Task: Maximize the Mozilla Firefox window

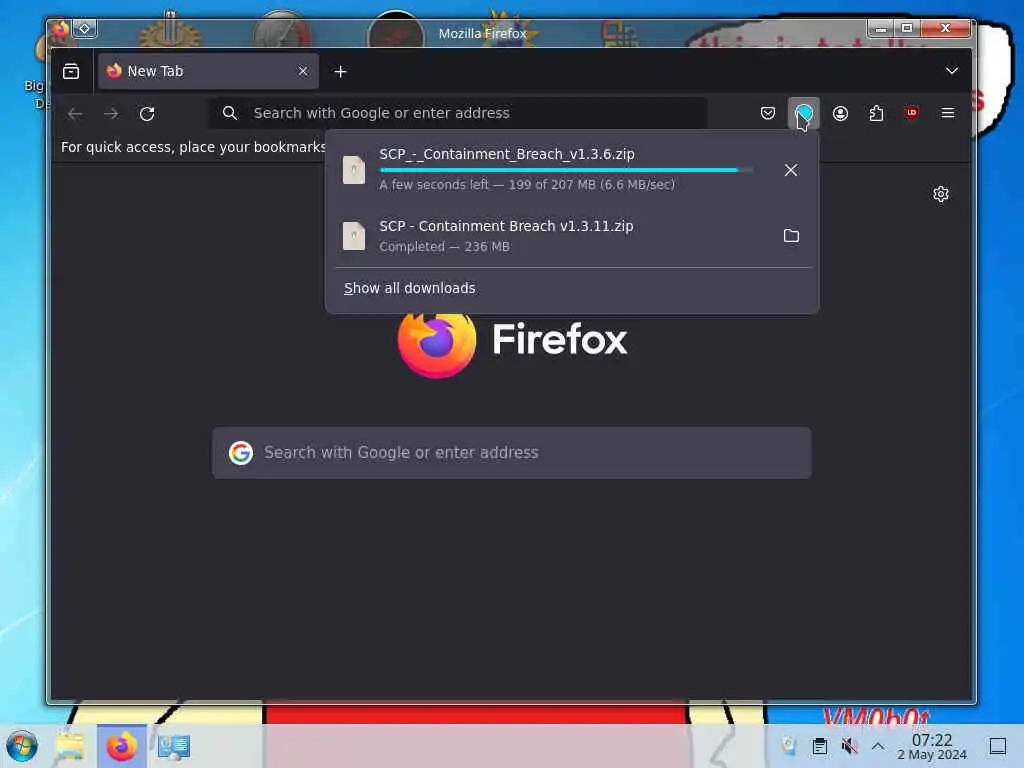Action: pos(906,28)
